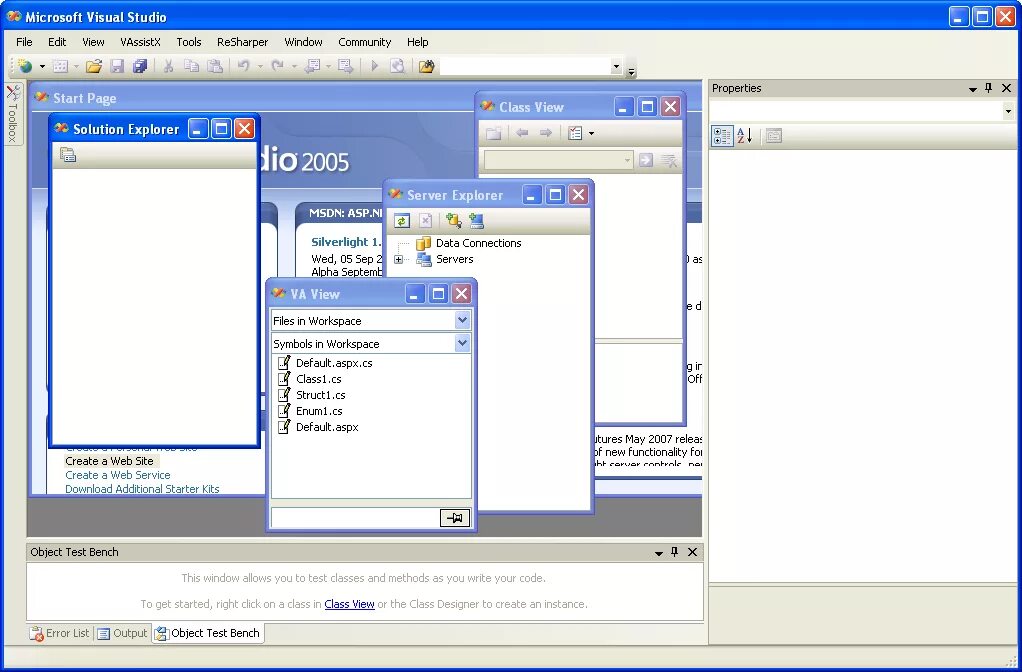Open the Properties window position dropdown arrow
The image size is (1022, 672).
click(972, 89)
